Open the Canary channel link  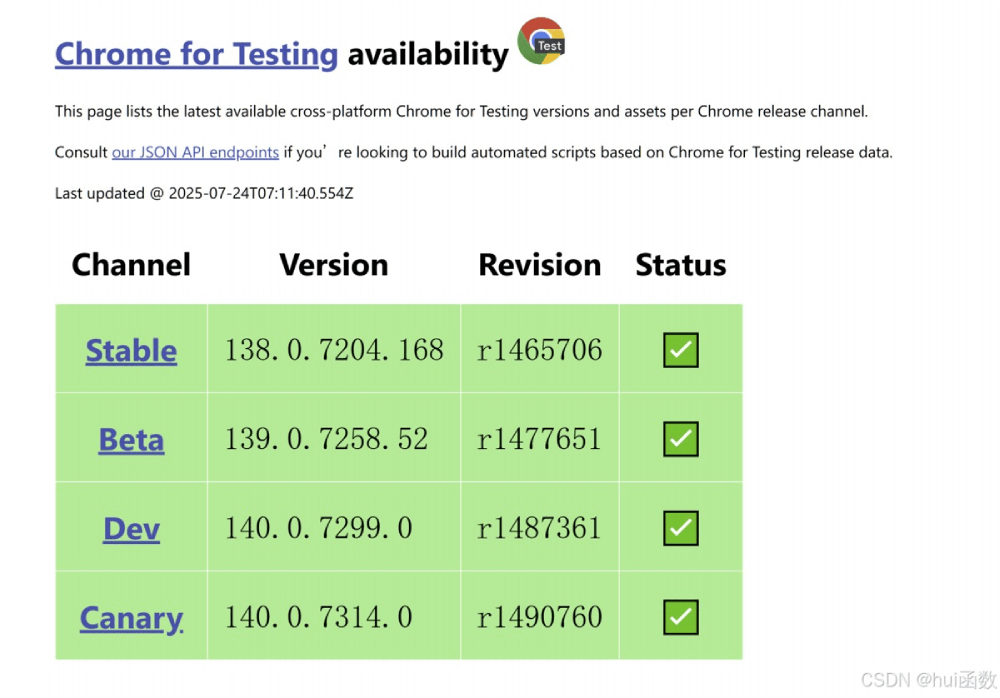(131, 618)
